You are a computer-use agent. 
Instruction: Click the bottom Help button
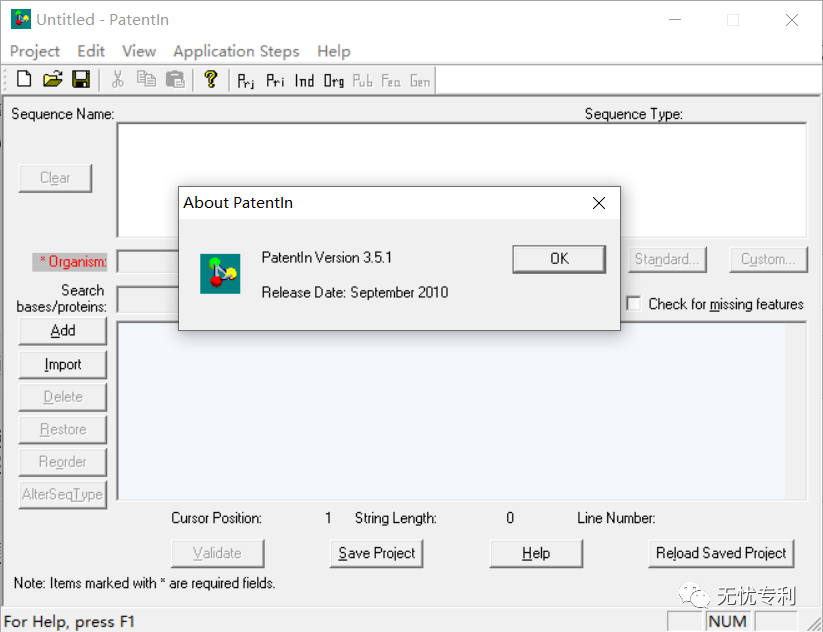[536, 553]
